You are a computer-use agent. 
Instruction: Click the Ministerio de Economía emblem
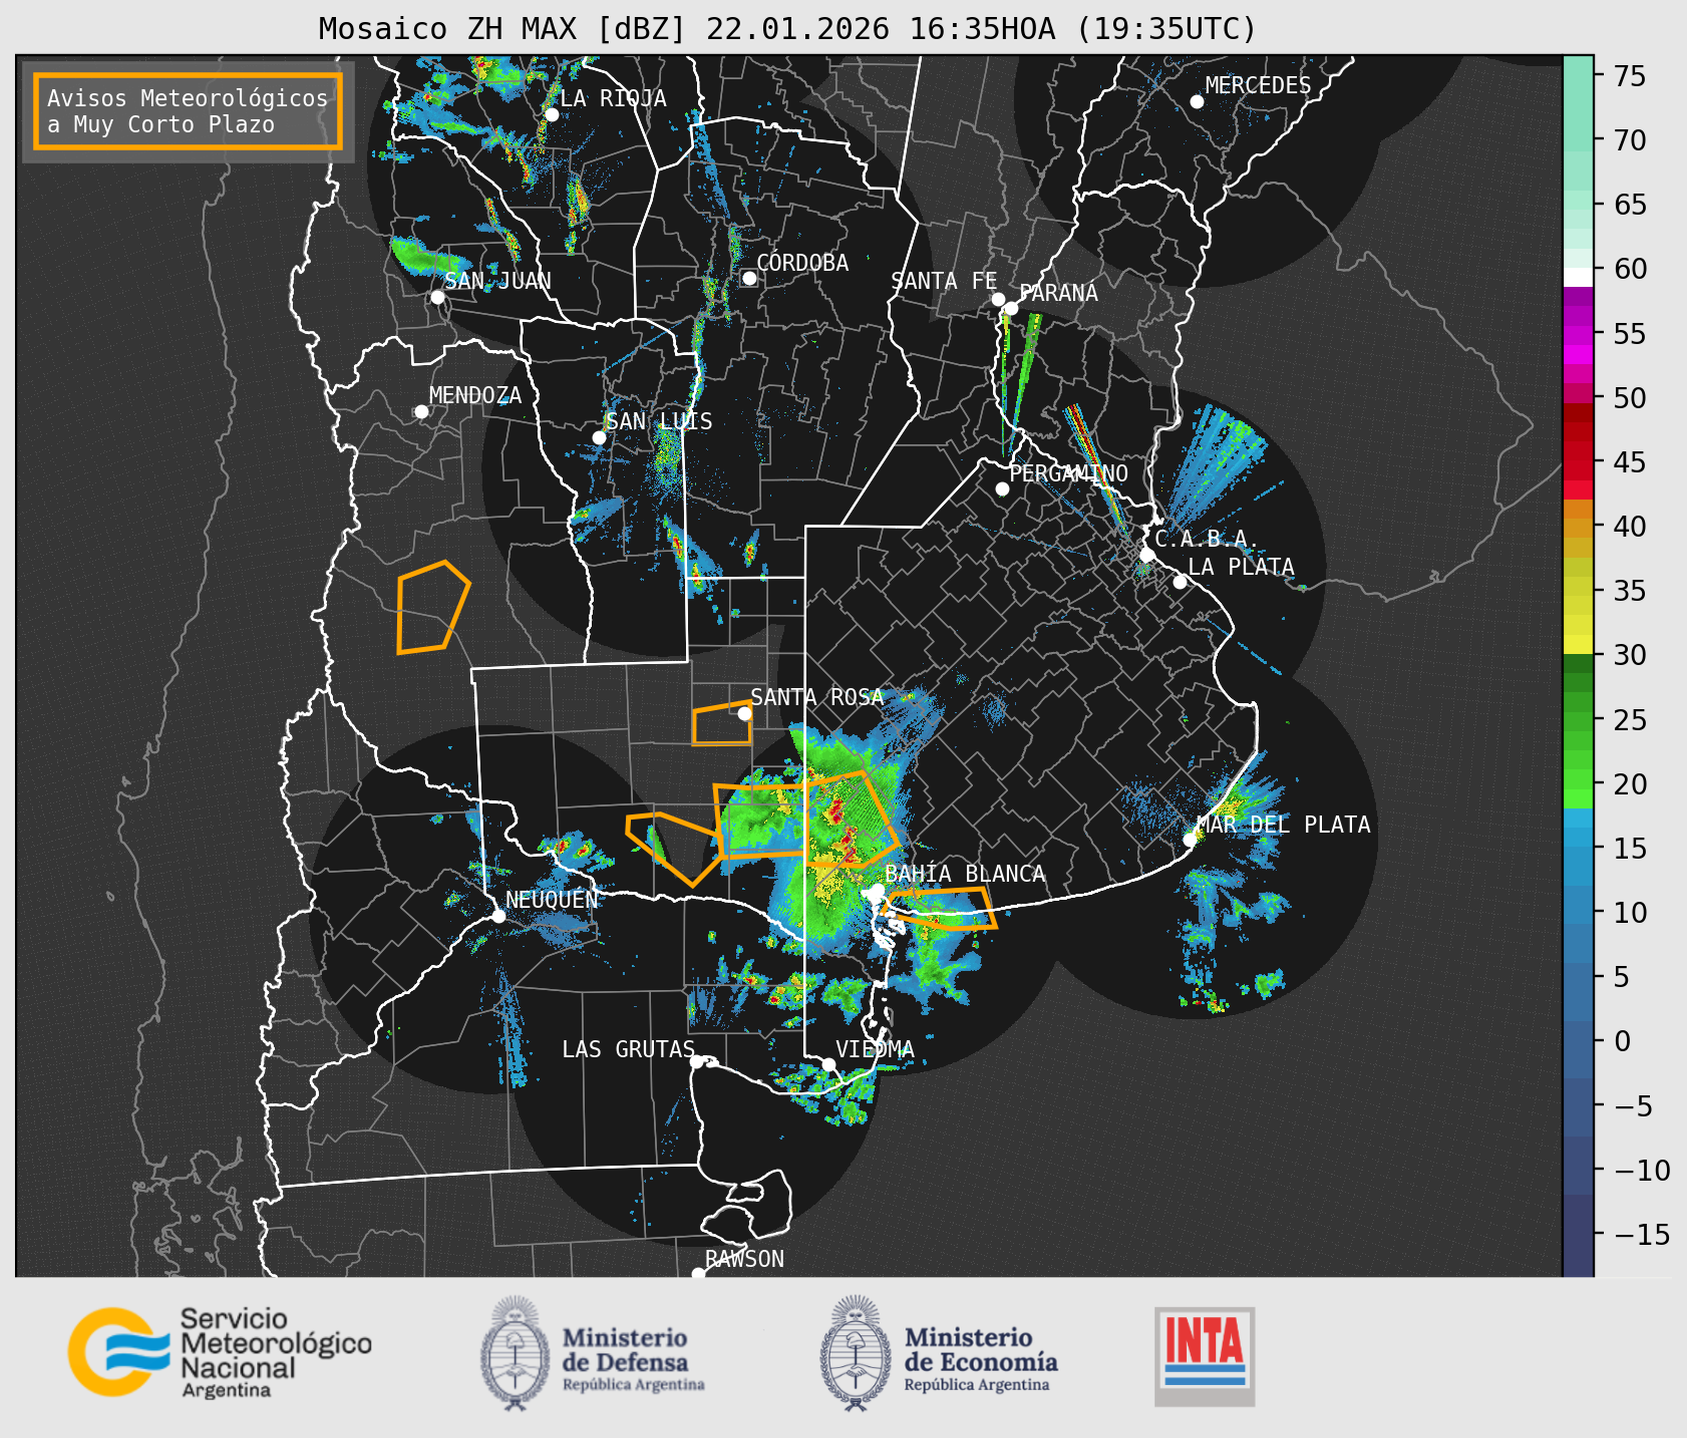coord(854,1353)
